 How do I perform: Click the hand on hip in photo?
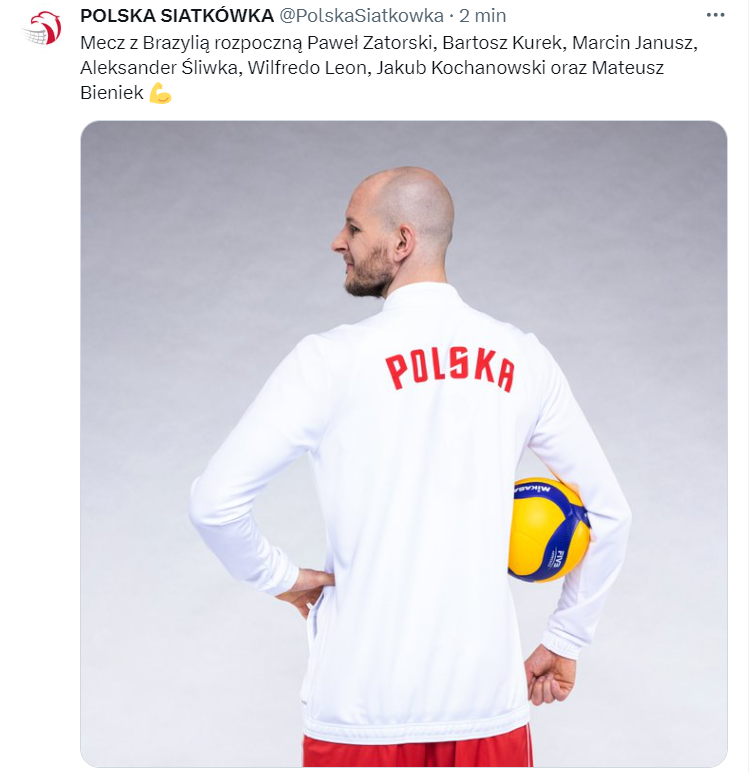tap(304, 591)
